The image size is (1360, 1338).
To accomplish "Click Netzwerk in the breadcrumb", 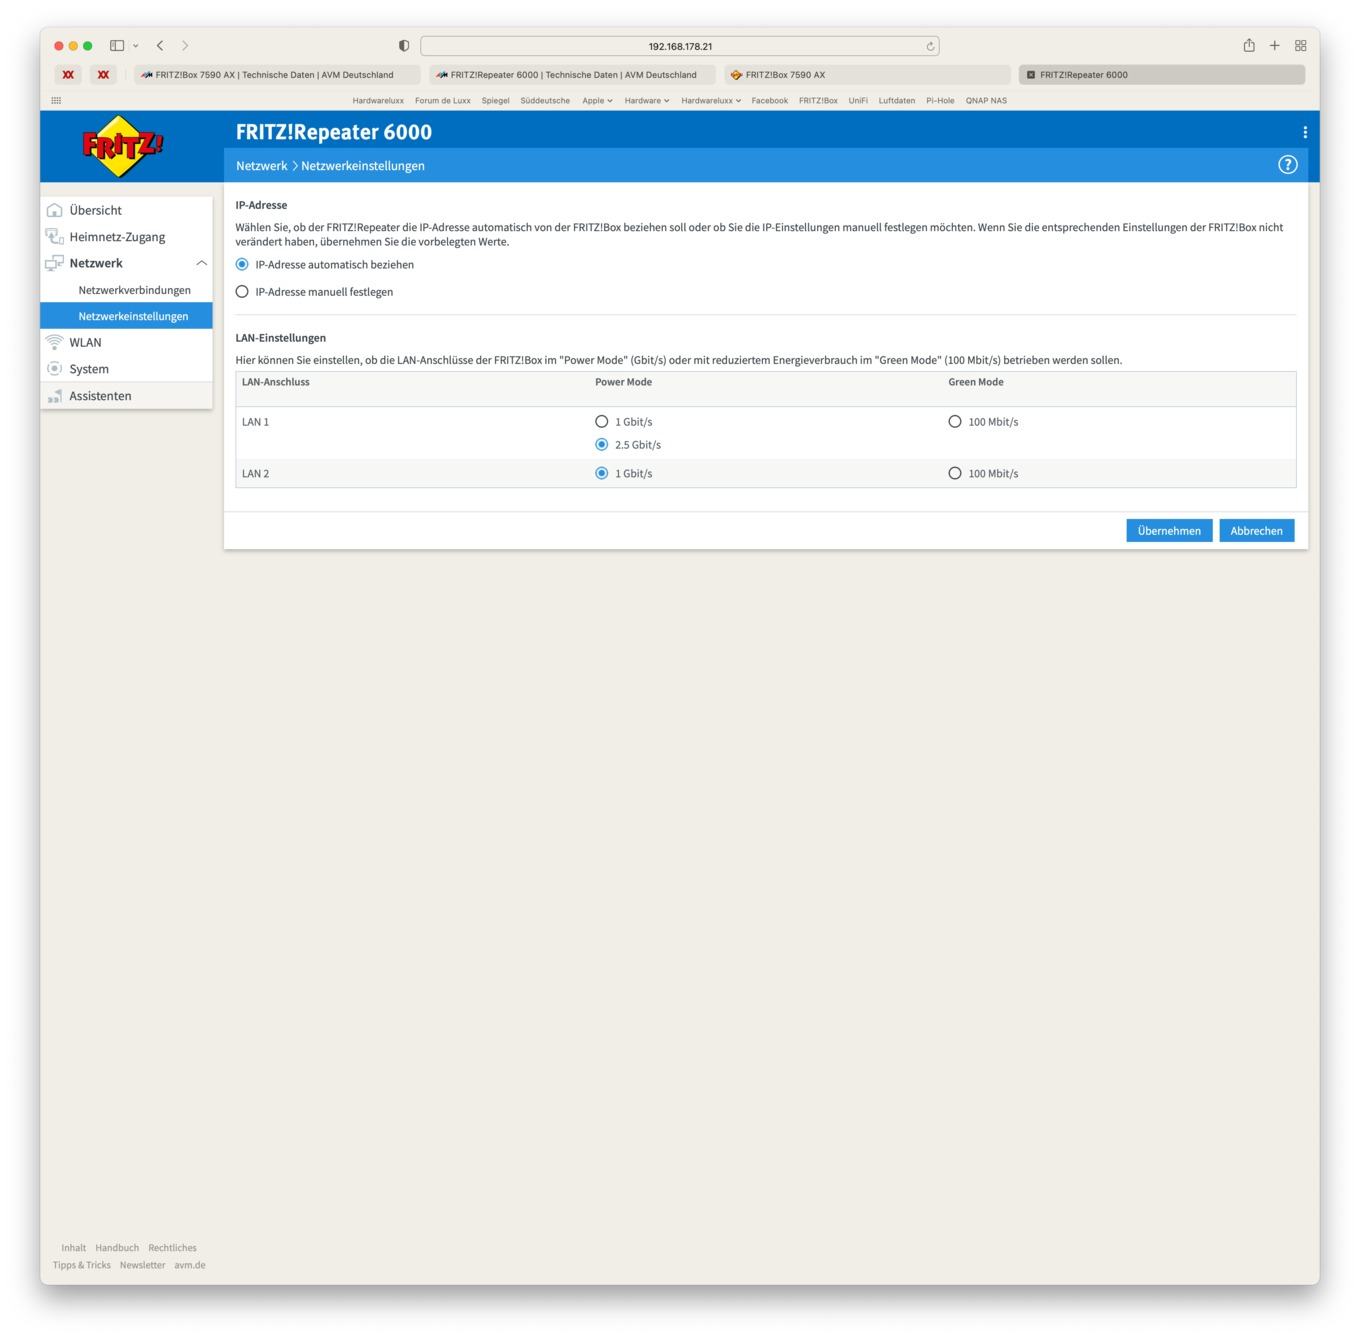I will click(261, 166).
